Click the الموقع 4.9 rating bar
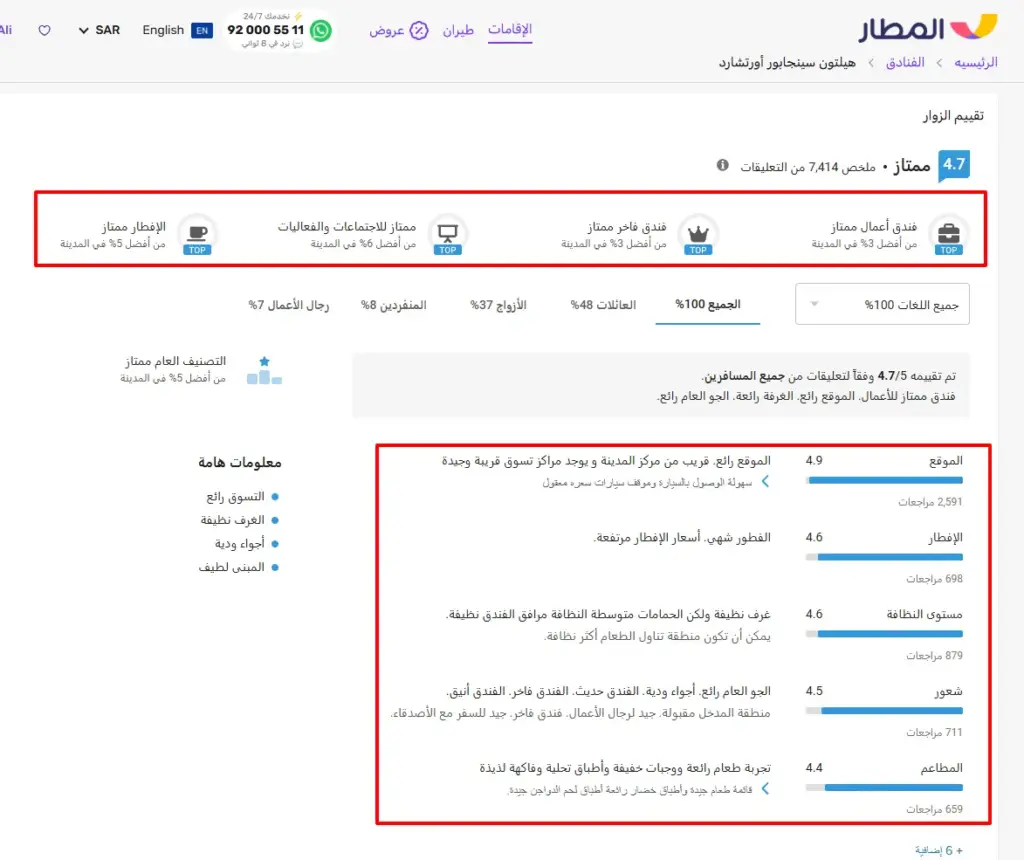The image size is (1024, 860). pos(884,480)
